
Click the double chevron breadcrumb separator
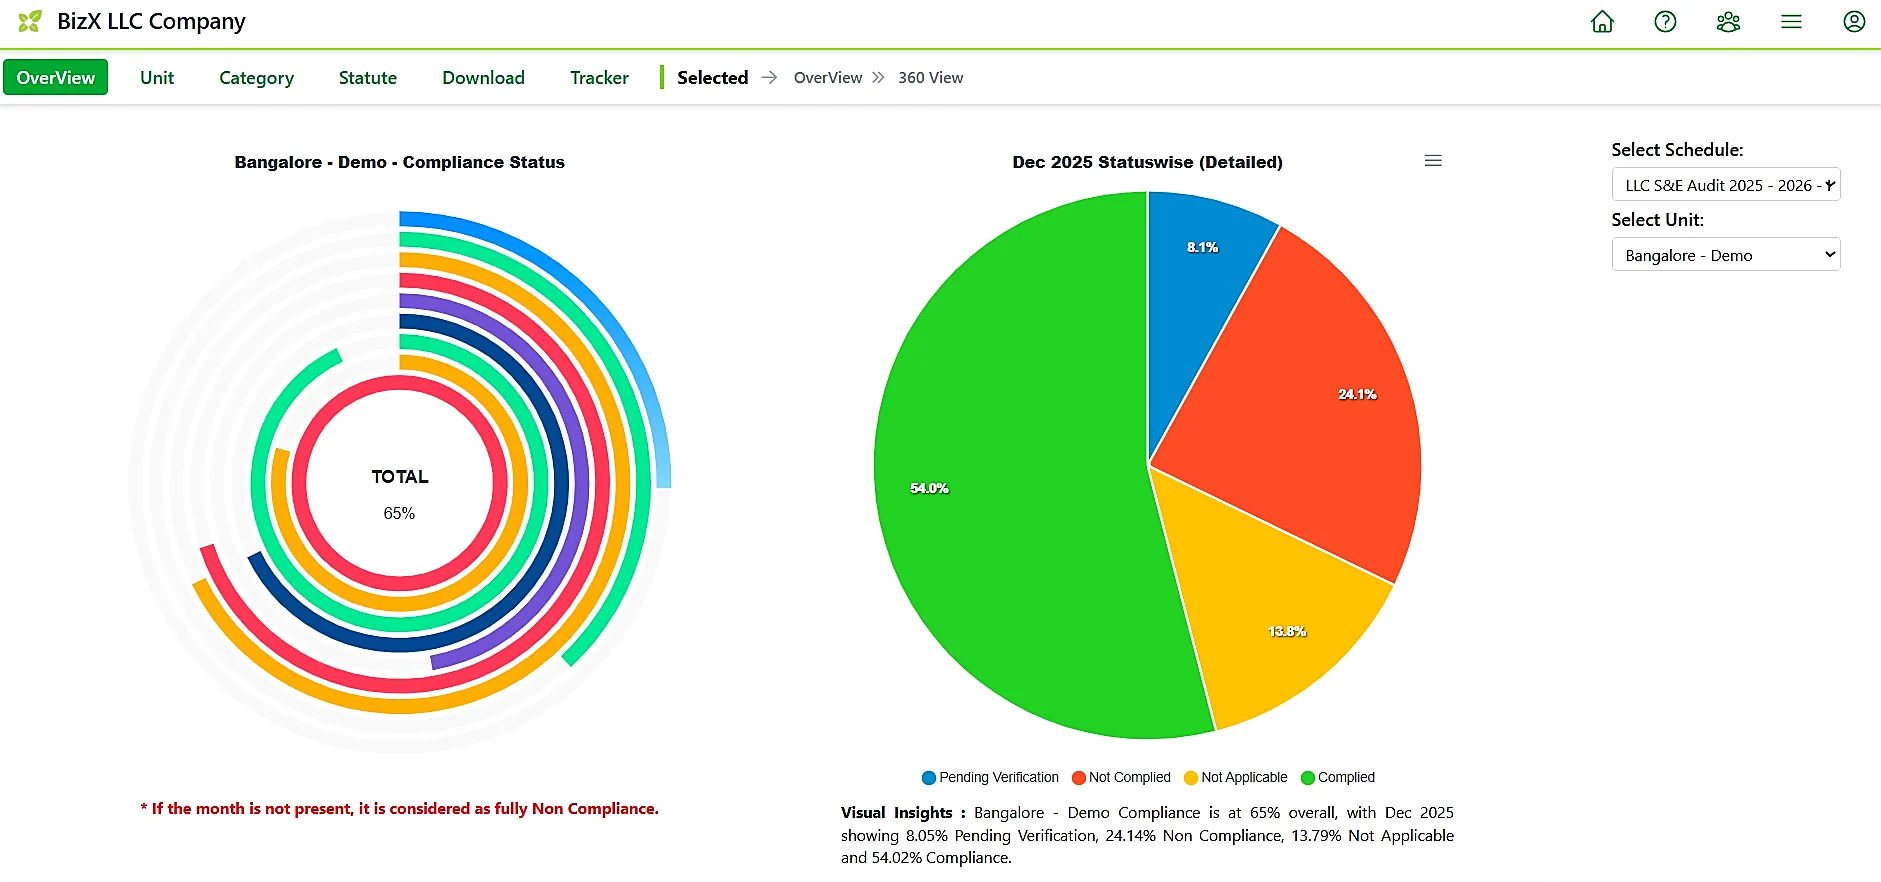[878, 77]
